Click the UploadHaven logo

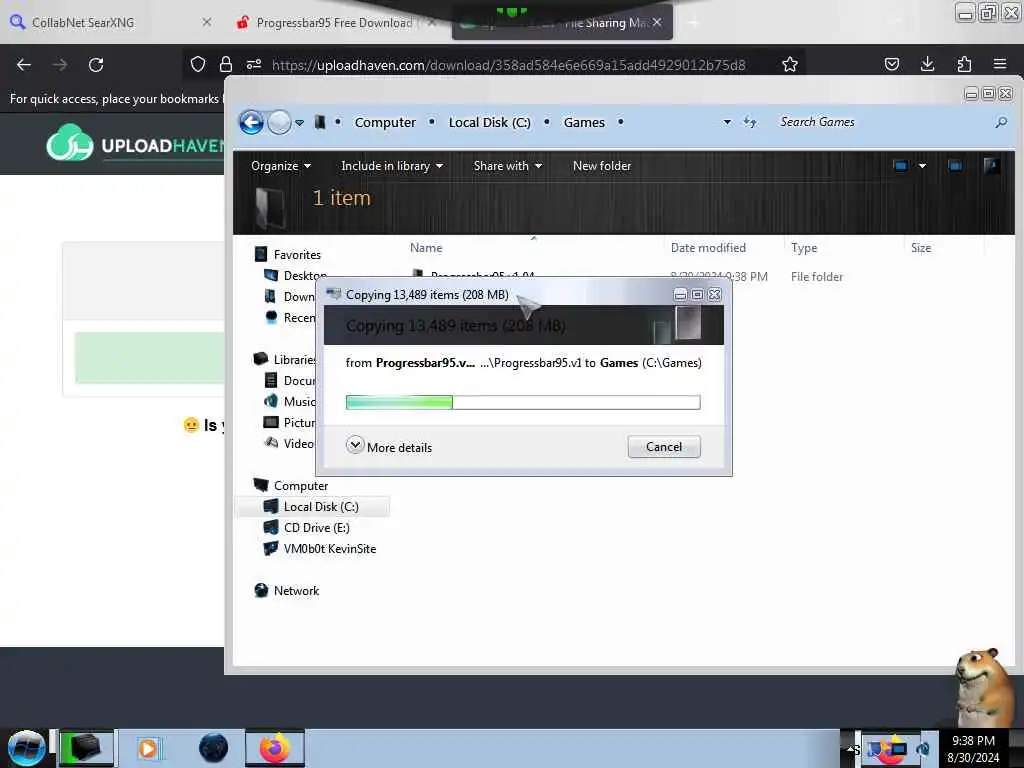(135, 144)
